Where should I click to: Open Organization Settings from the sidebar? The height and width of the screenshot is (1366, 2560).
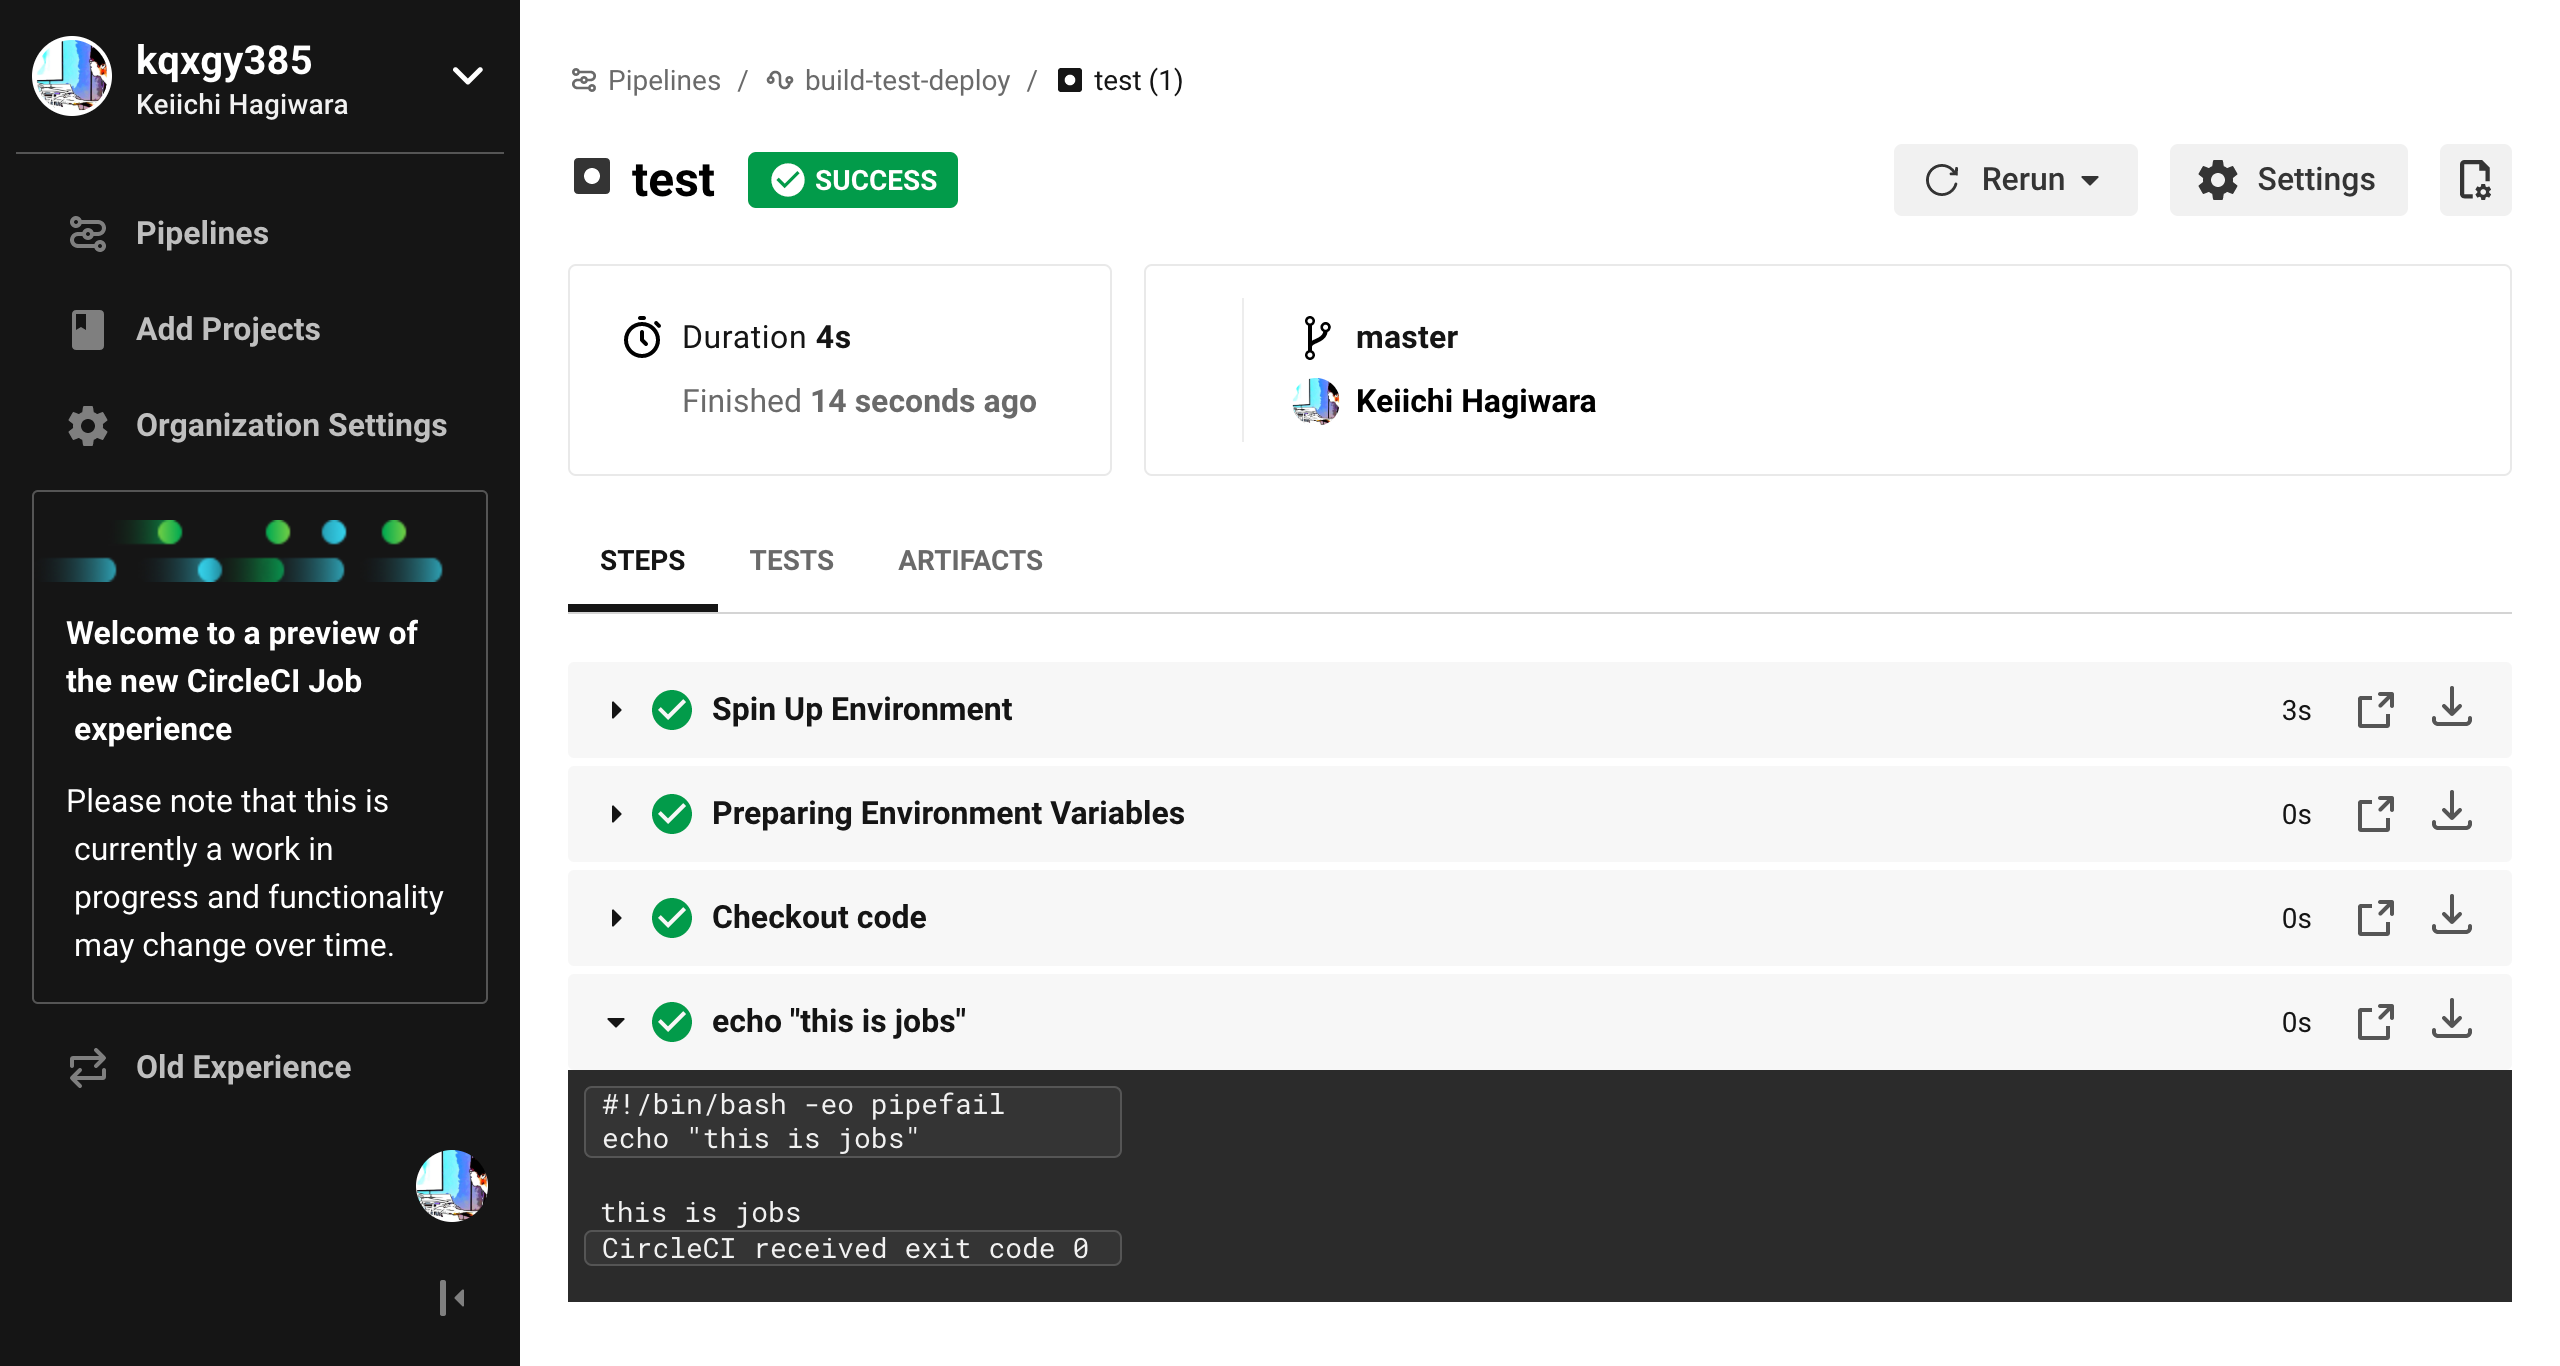[x=291, y=425]
